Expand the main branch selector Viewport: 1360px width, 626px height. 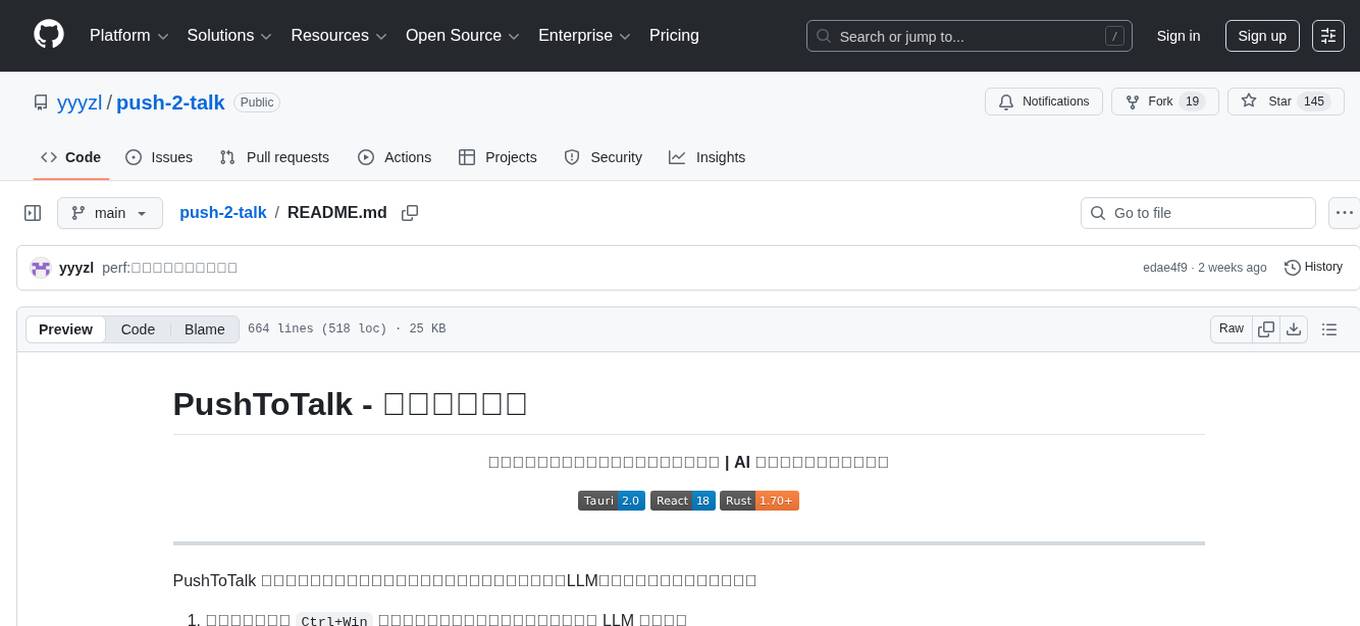pos(110,213)
